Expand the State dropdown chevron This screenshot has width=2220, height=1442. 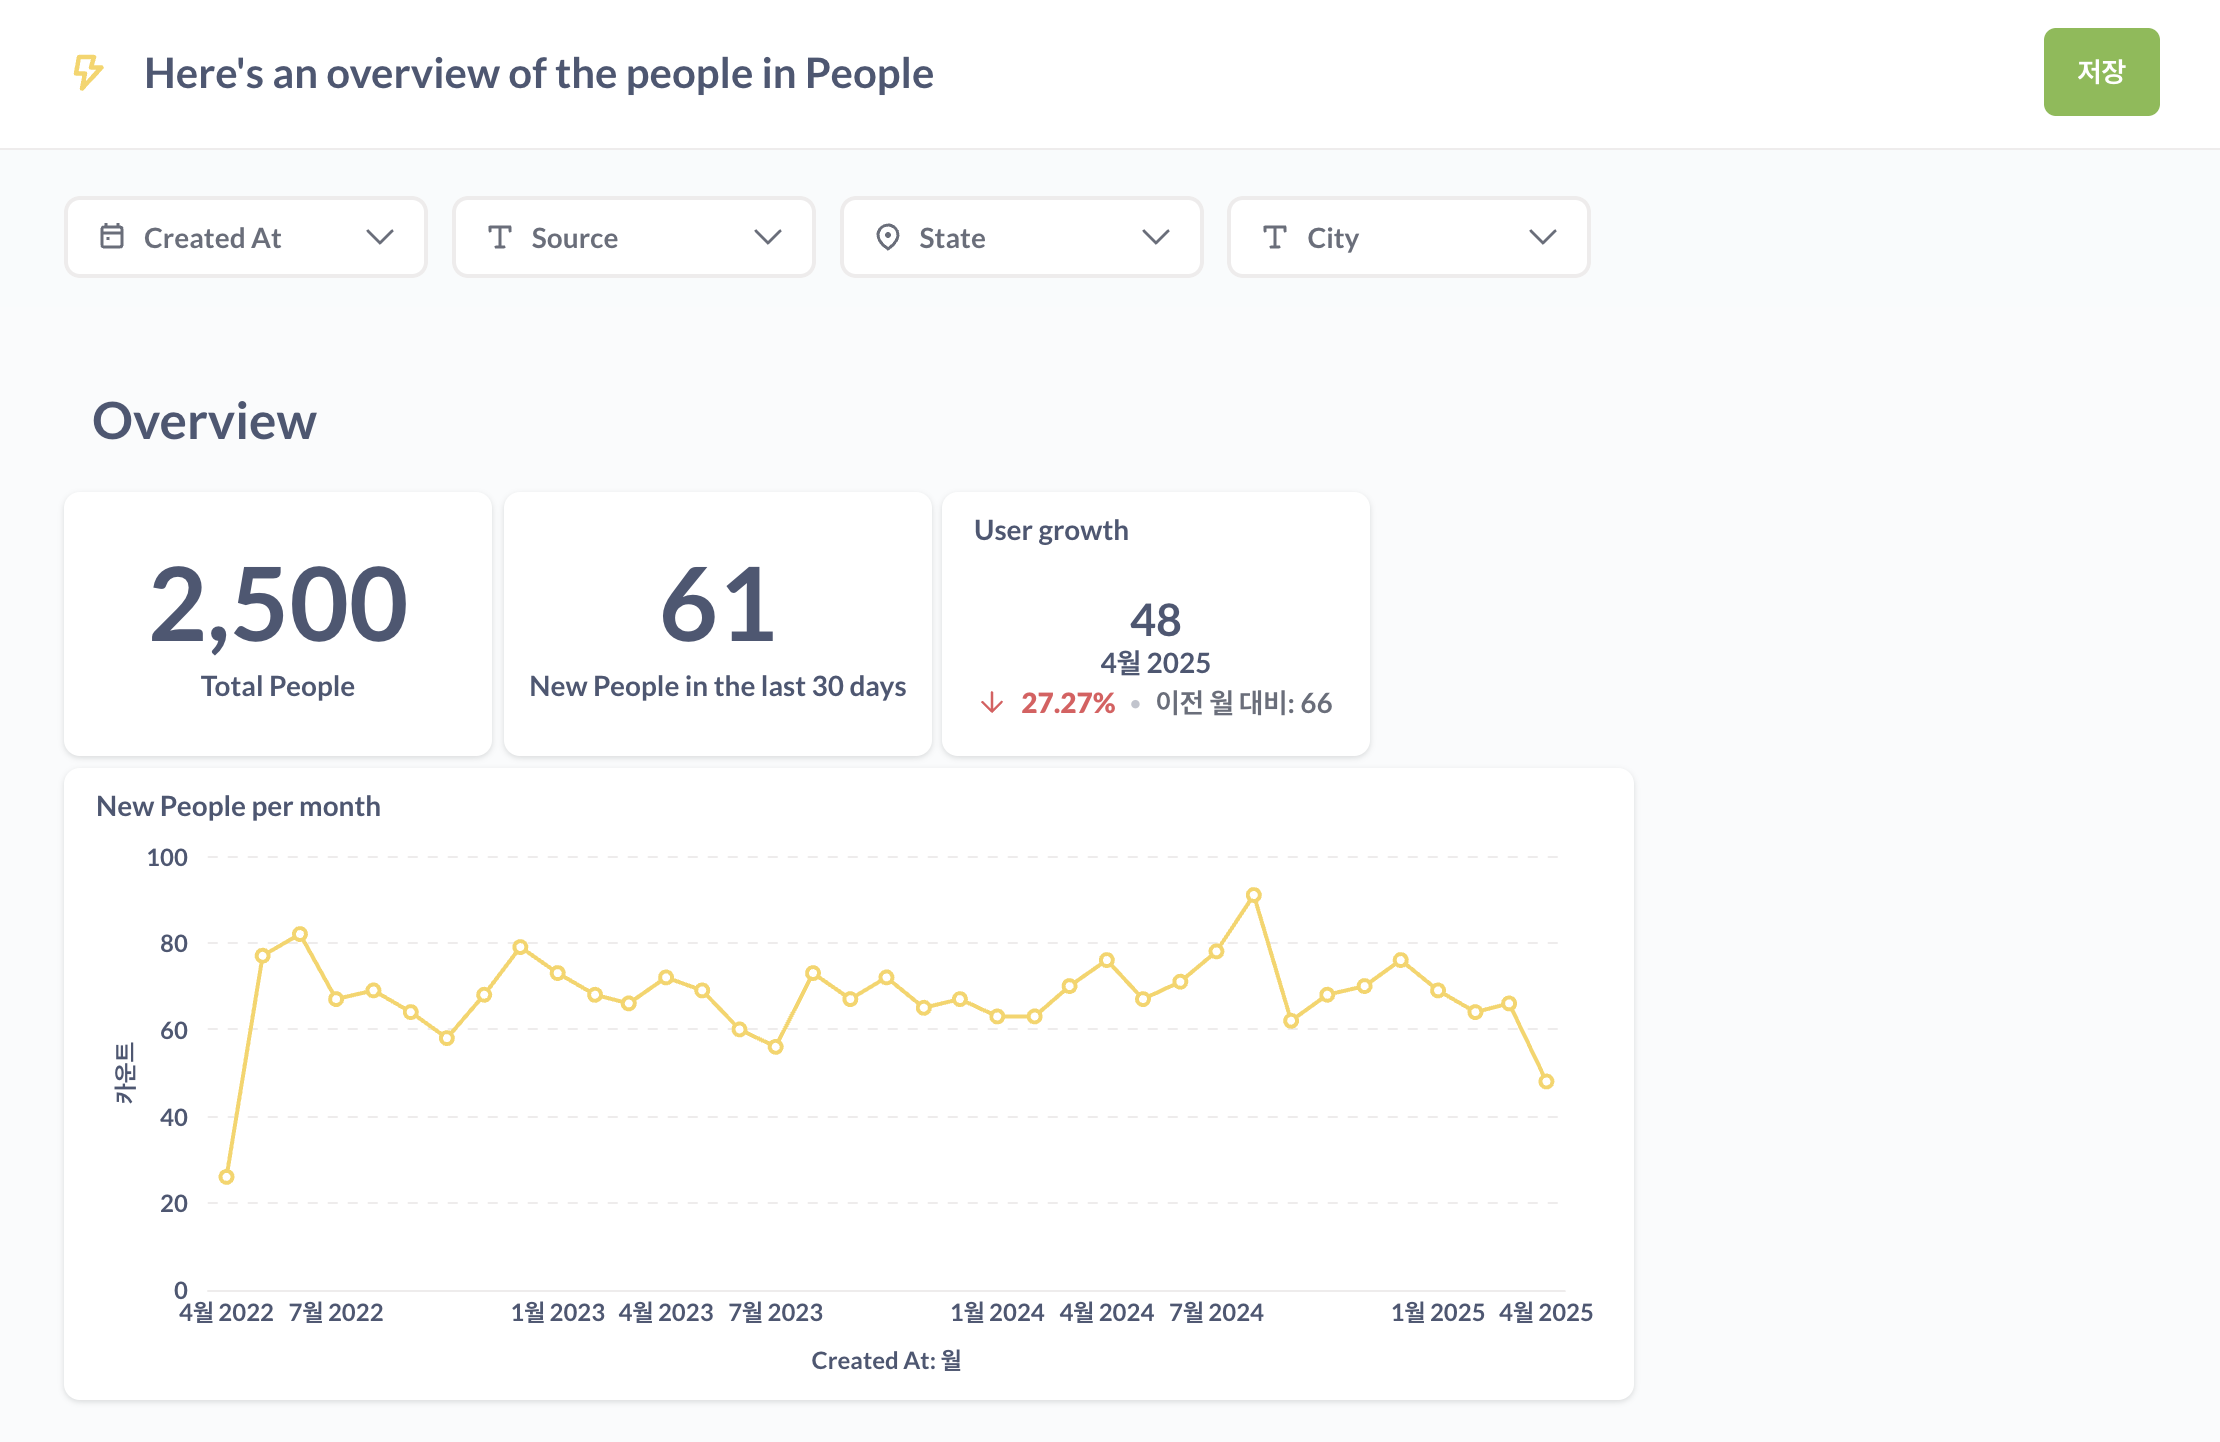(1156, 237)
